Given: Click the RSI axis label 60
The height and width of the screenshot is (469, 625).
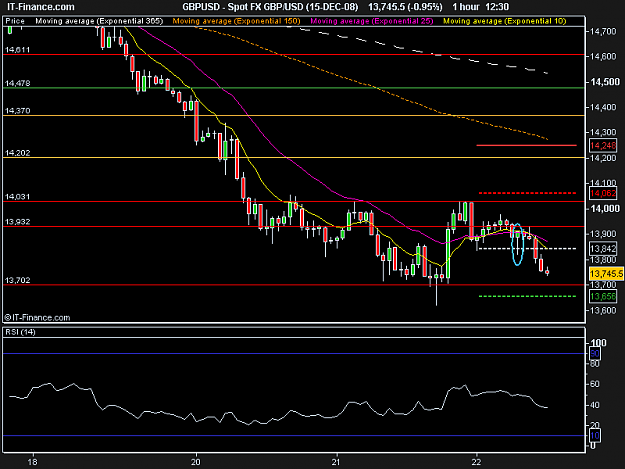Looking at the screenshot, I should point(594,384).
